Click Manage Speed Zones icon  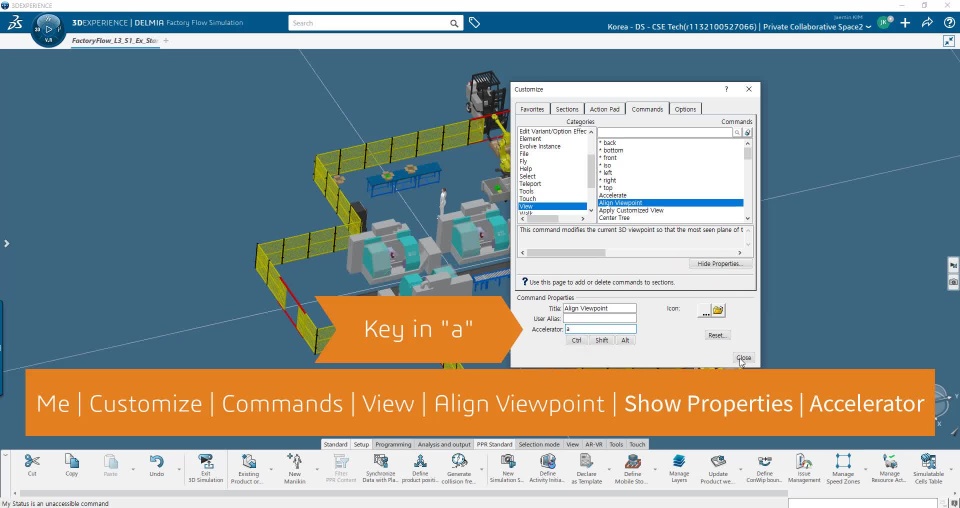(x=843, y=461)
